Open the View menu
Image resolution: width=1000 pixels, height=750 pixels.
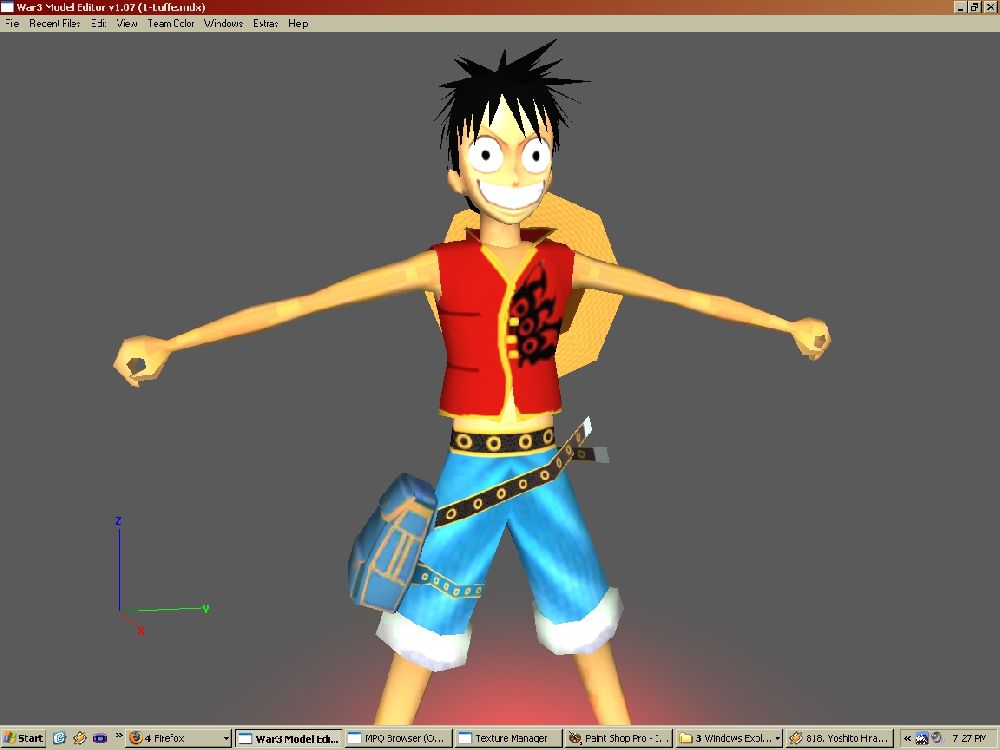point(127,24)
